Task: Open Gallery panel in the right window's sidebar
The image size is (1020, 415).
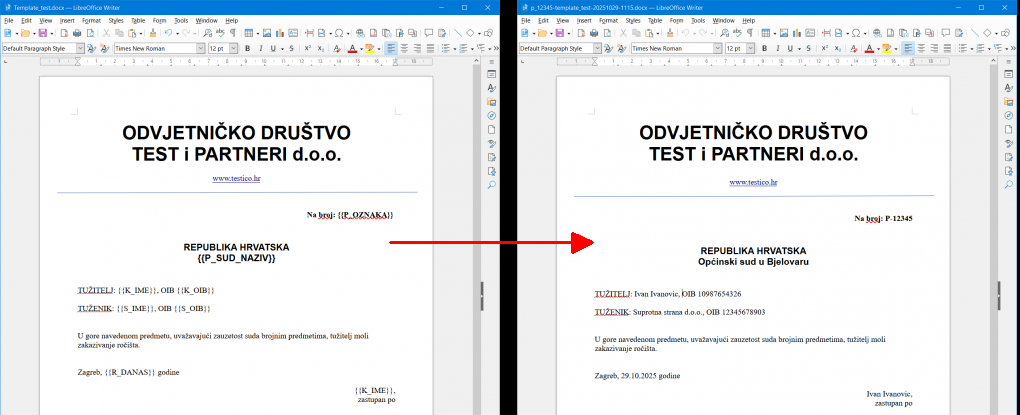Action: (1009, 102)
